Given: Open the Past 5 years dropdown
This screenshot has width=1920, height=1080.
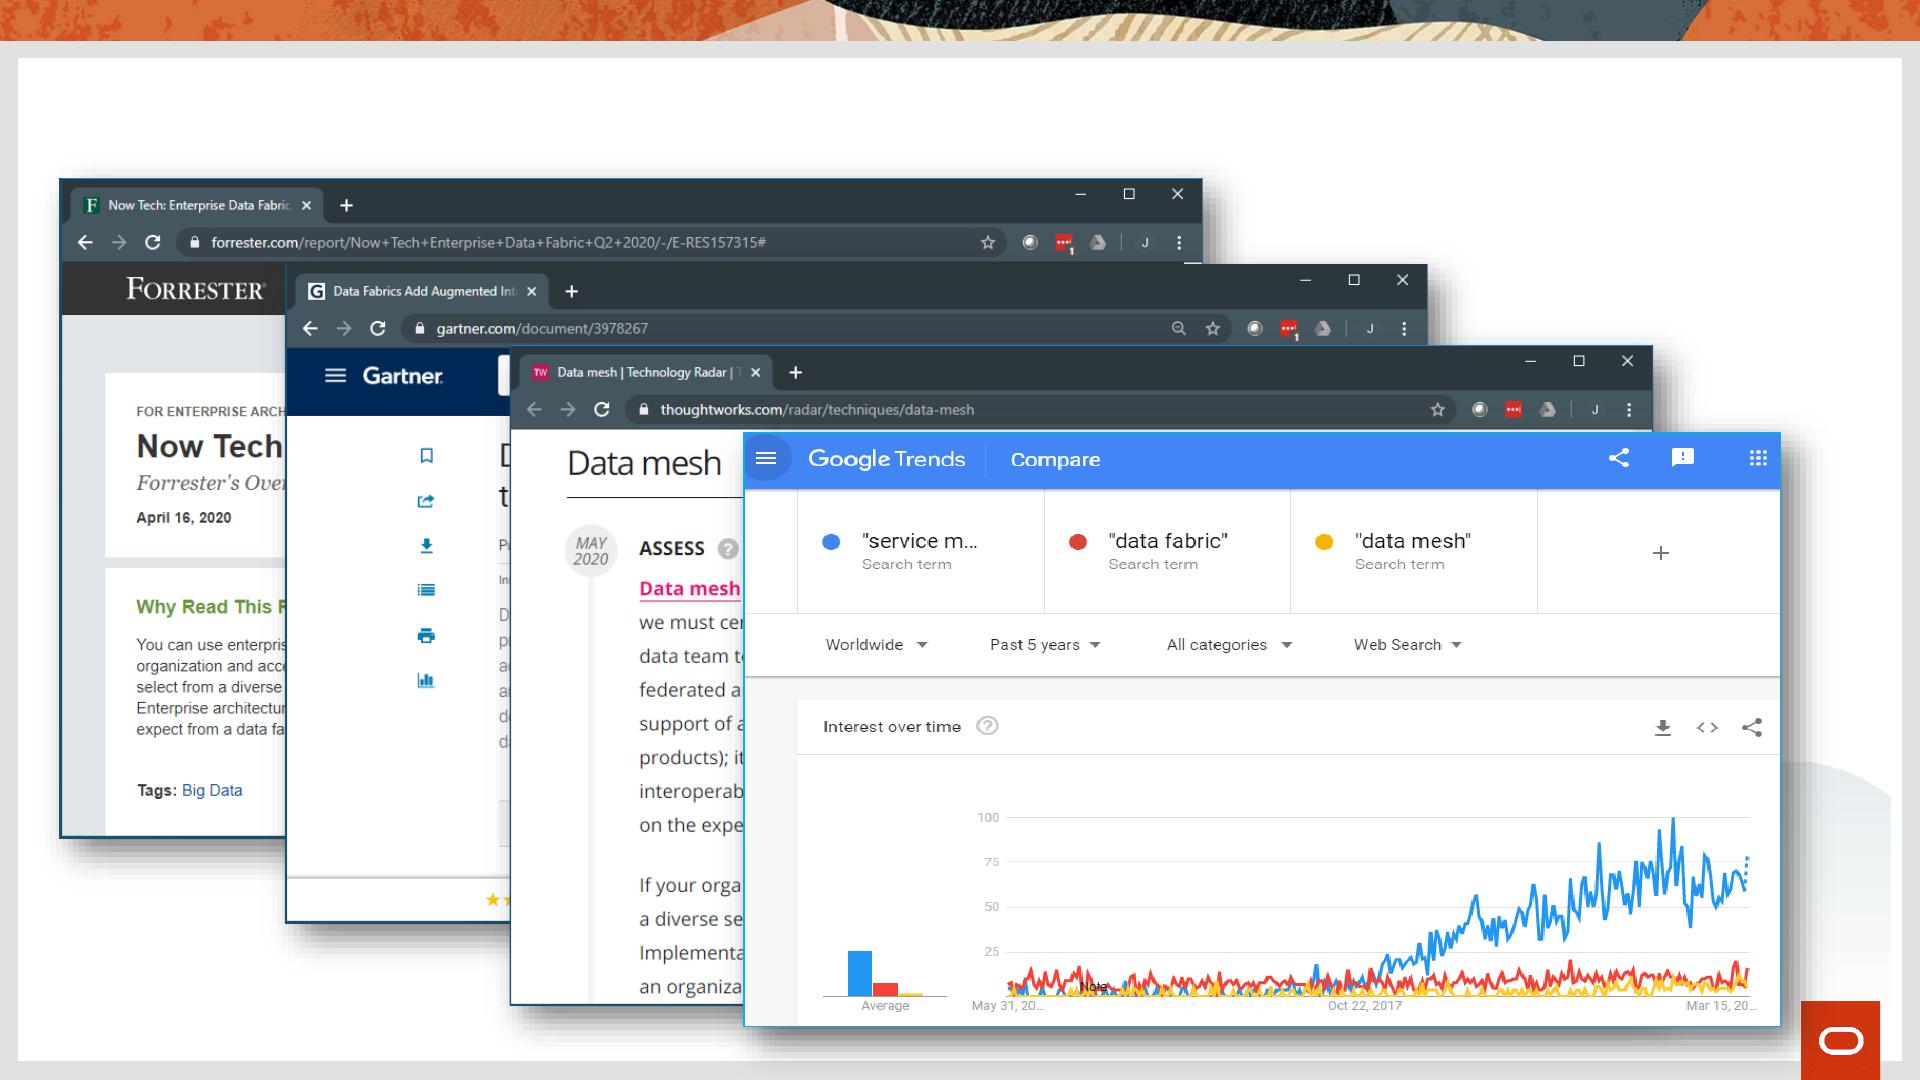Looking at the screenshot, I should point(1045,645).
